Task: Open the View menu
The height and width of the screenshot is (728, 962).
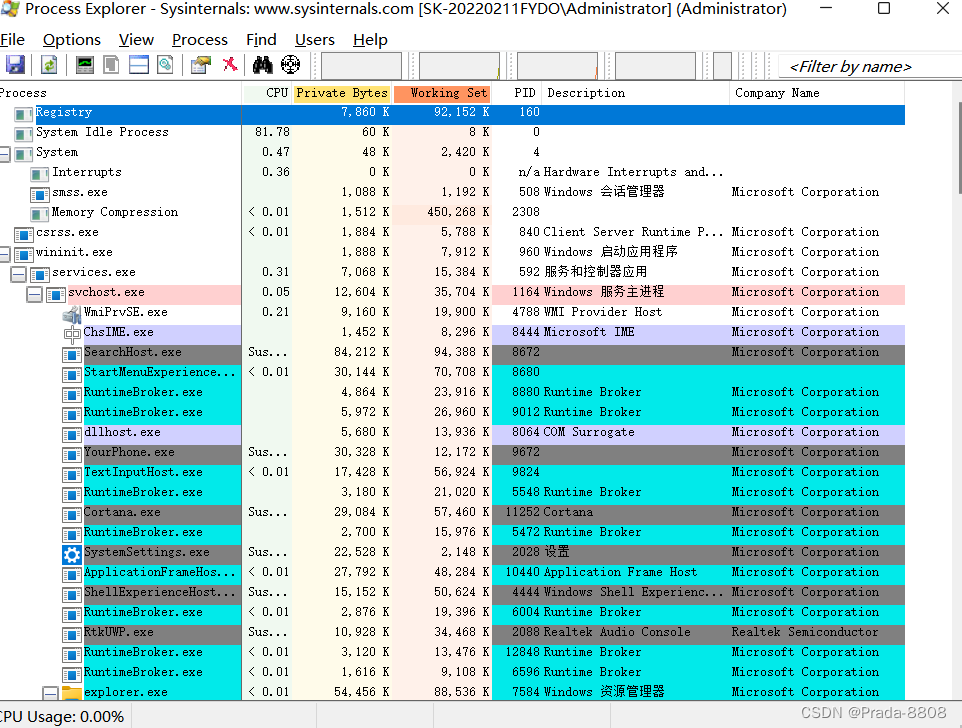Action: 136,40
